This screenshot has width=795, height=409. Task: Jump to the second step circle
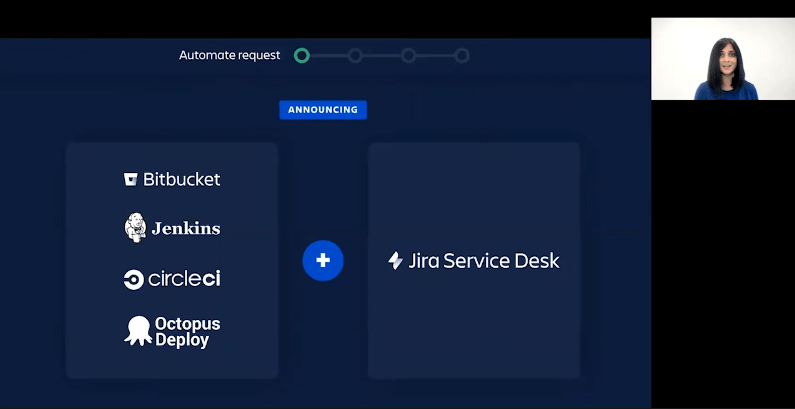[355, 56]
